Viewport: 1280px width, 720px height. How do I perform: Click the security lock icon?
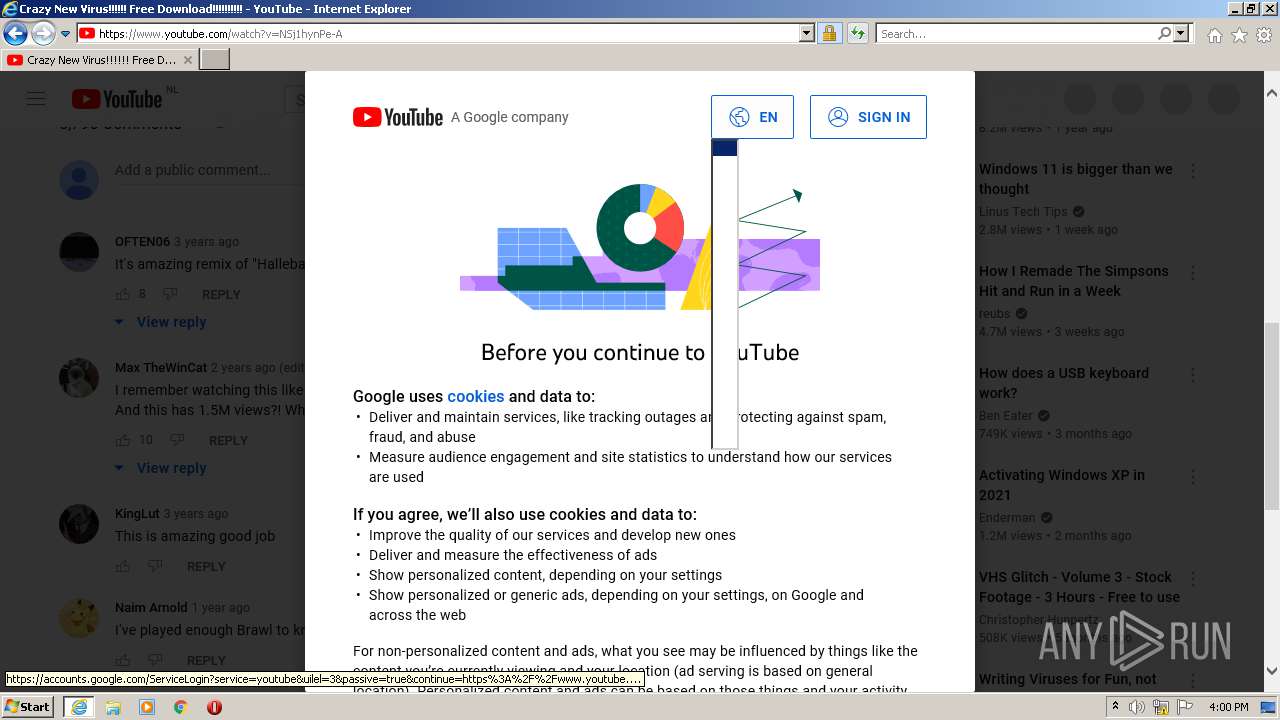pyautogui.click(x=829, y=34)
